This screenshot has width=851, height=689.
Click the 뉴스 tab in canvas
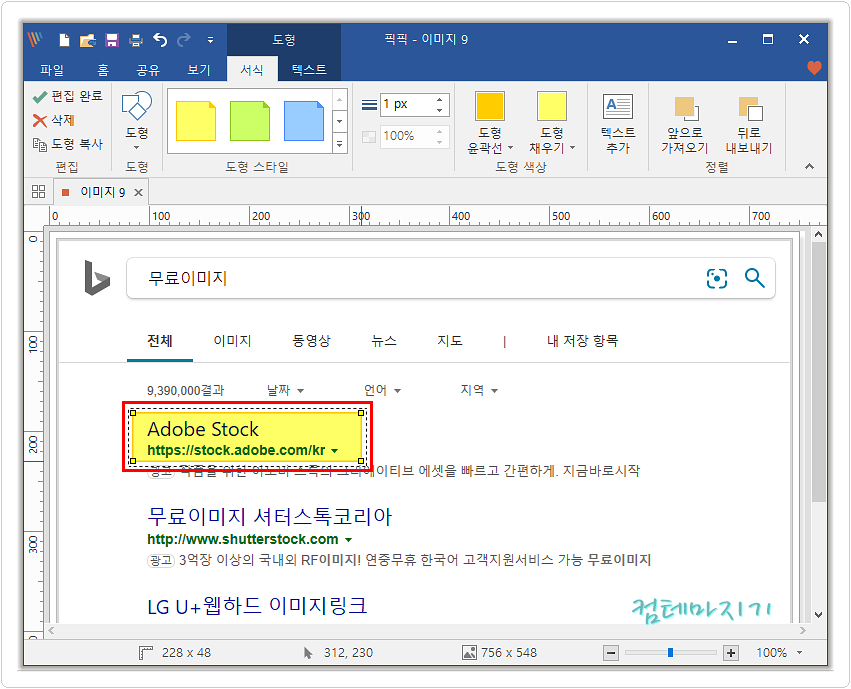click(x=384, y=341)
